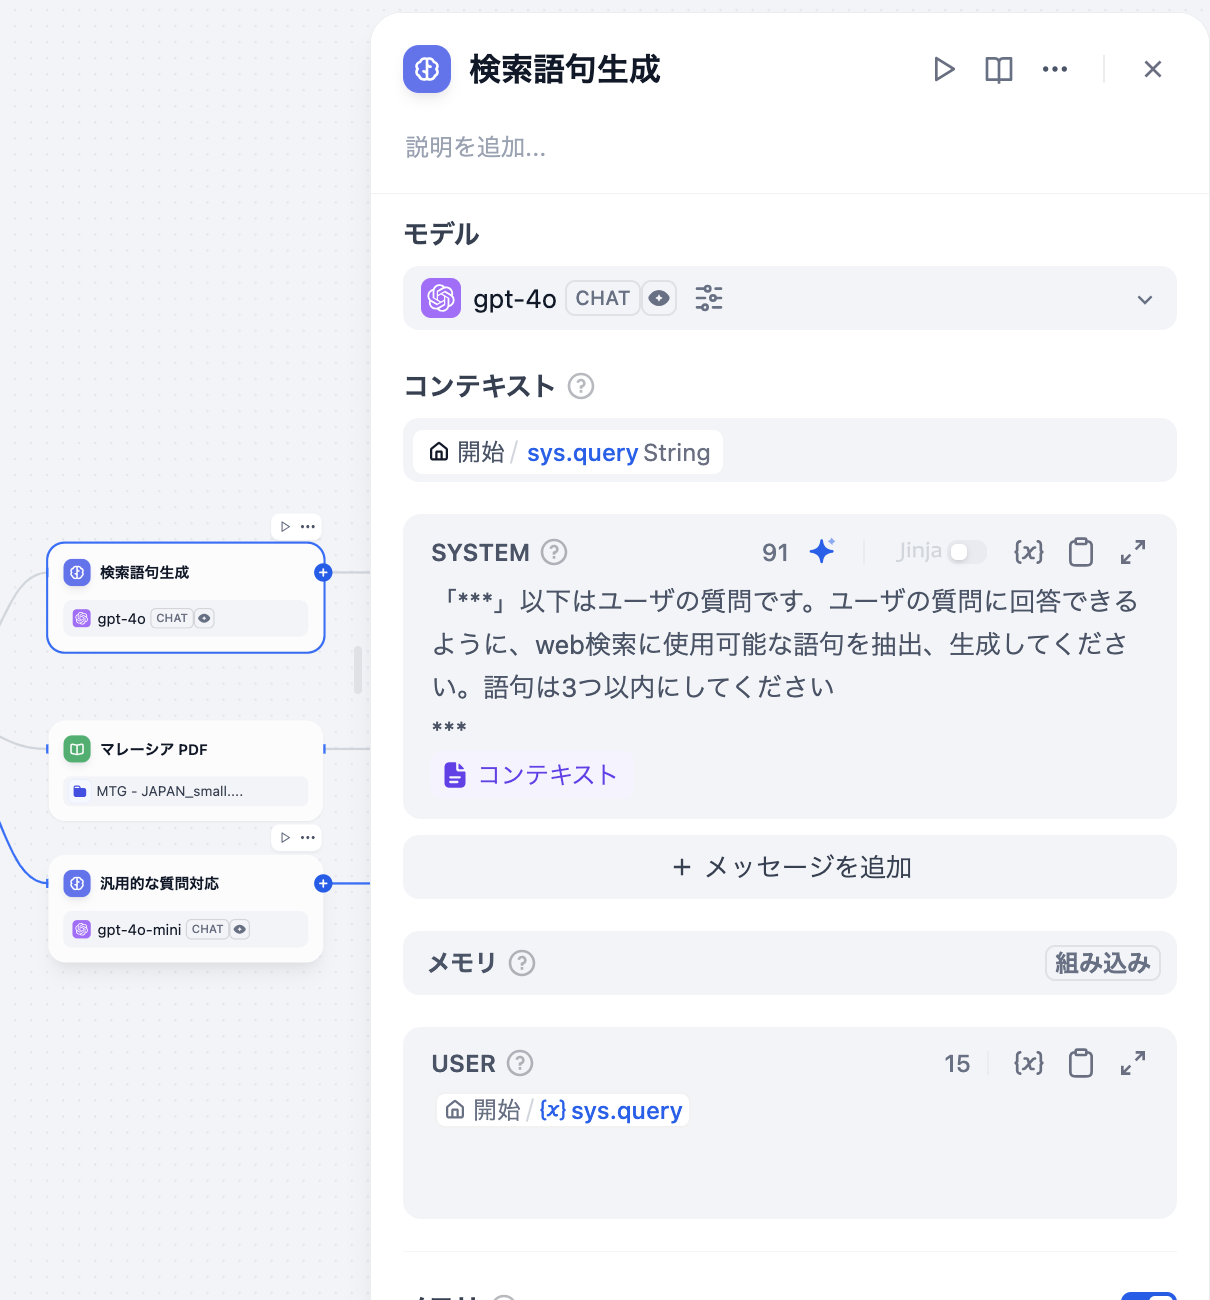The width and height of the screenshot is (1210, 1300).
Task: Open the panel's ... more options menu
Action: coord(1054,69)
